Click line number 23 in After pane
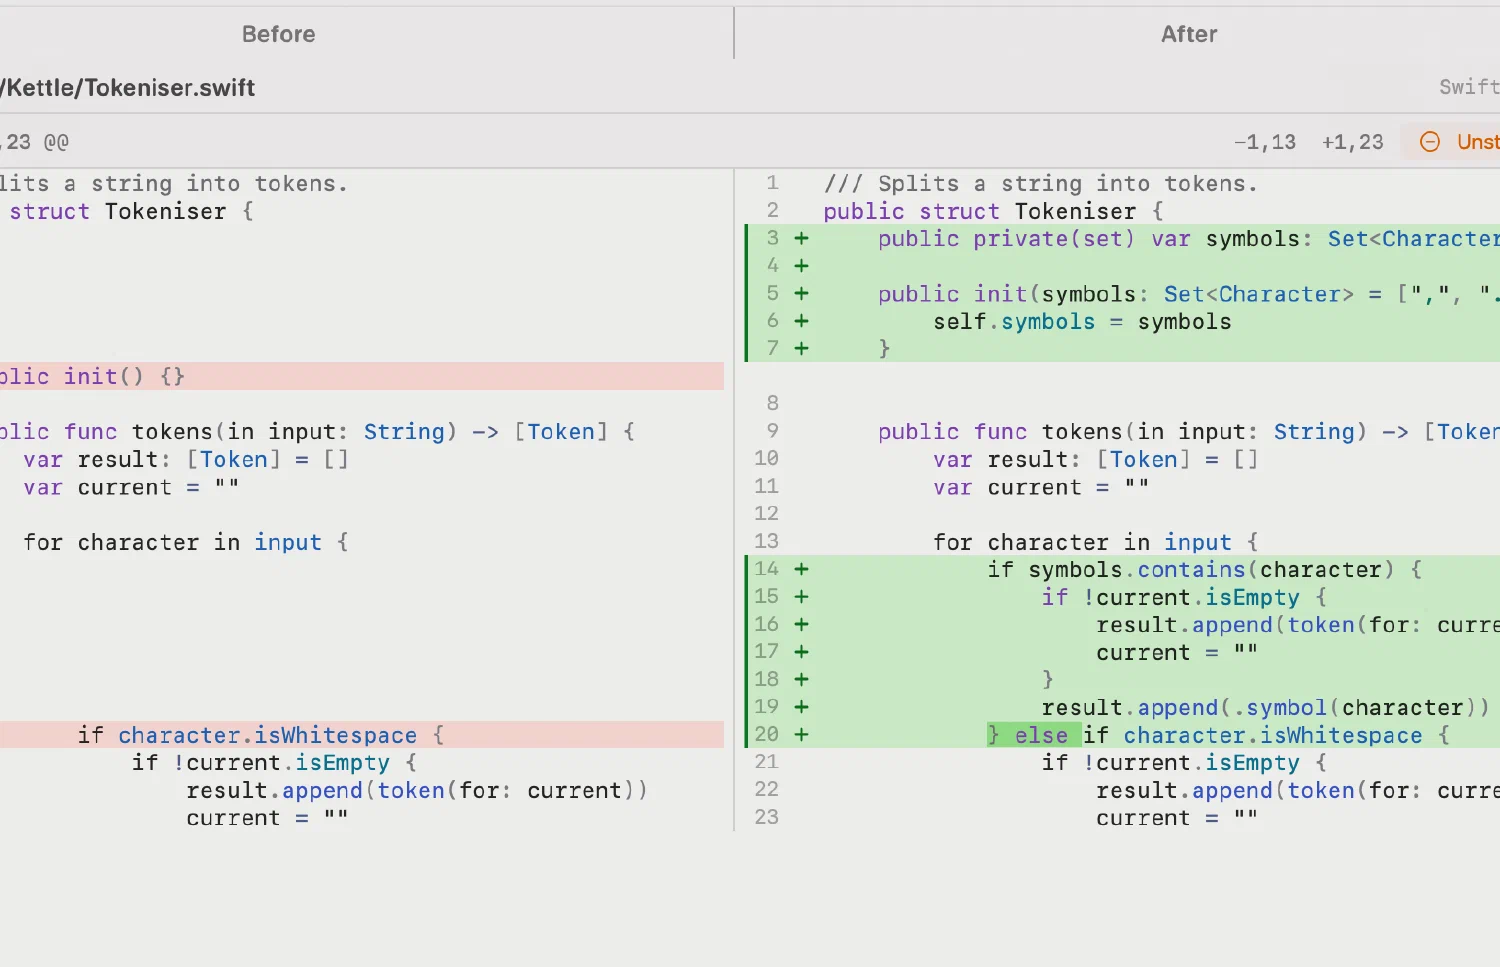The height and width of the screenshot is (967, 1500). (766, 817)
